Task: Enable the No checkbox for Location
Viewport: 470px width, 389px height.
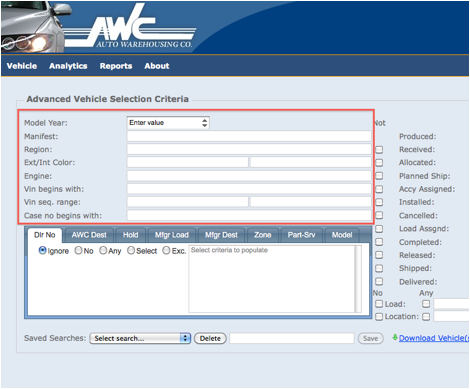Action: 379,316
